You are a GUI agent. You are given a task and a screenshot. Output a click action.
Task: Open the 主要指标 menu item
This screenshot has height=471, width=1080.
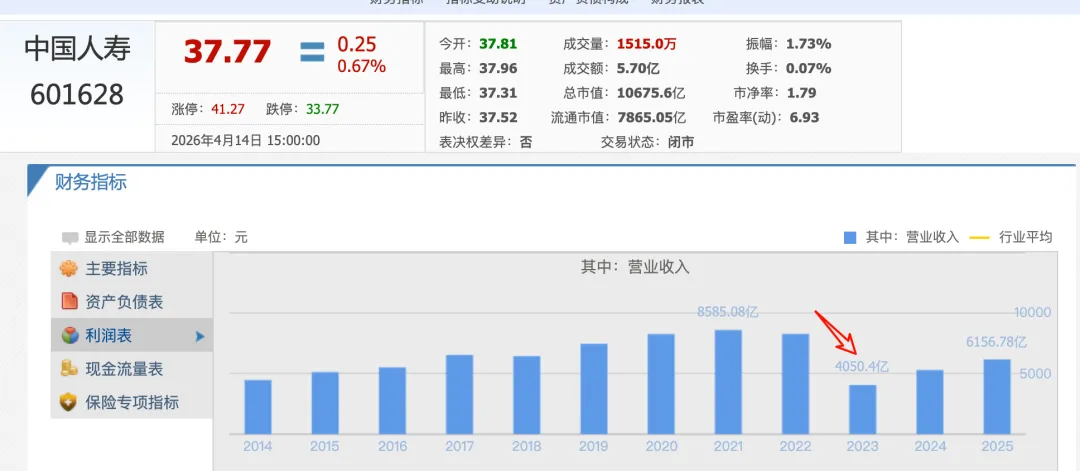(132, 269)
